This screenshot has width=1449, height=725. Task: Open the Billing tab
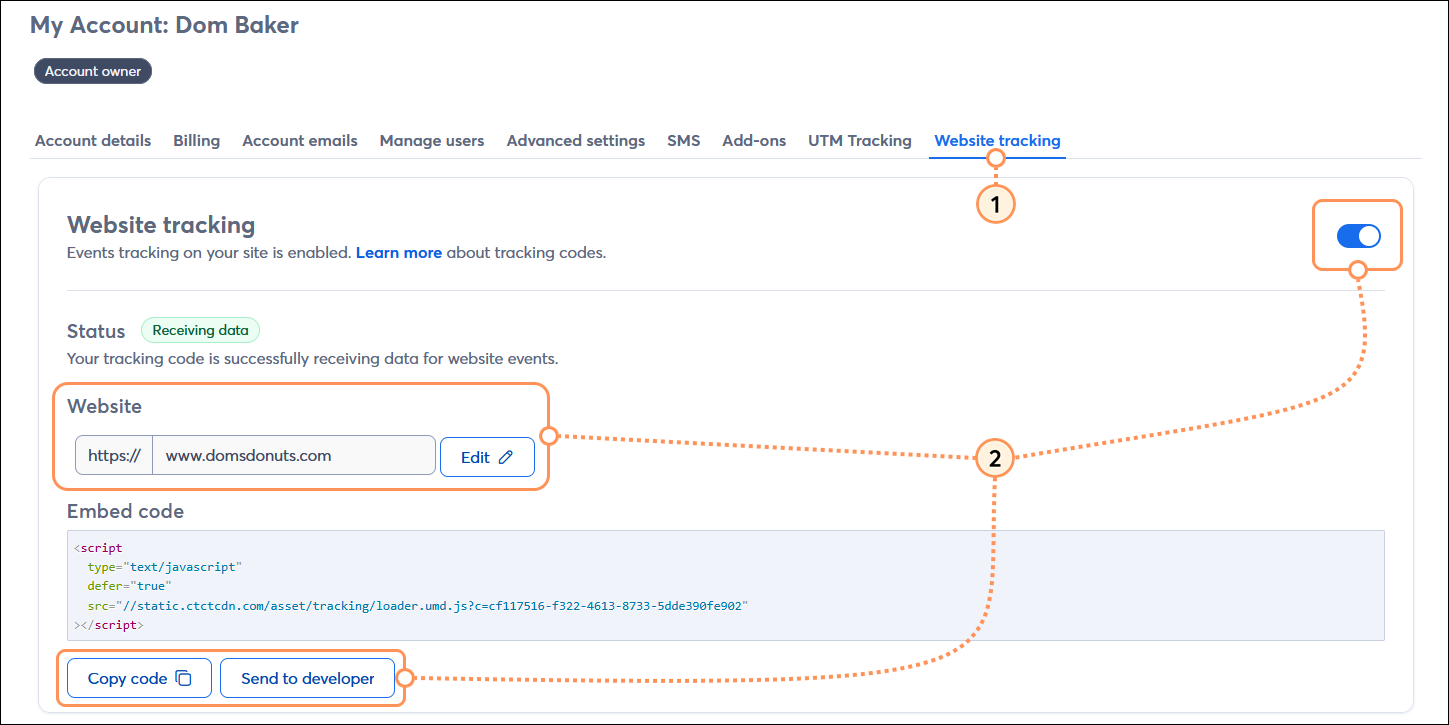click(x=196, y=140)
